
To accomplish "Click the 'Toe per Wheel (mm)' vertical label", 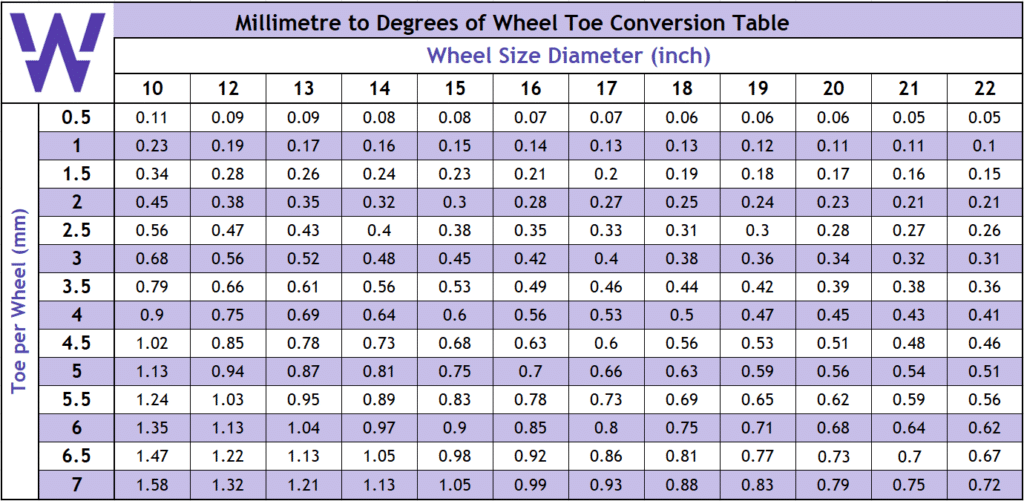I will (x=19, y=300).
